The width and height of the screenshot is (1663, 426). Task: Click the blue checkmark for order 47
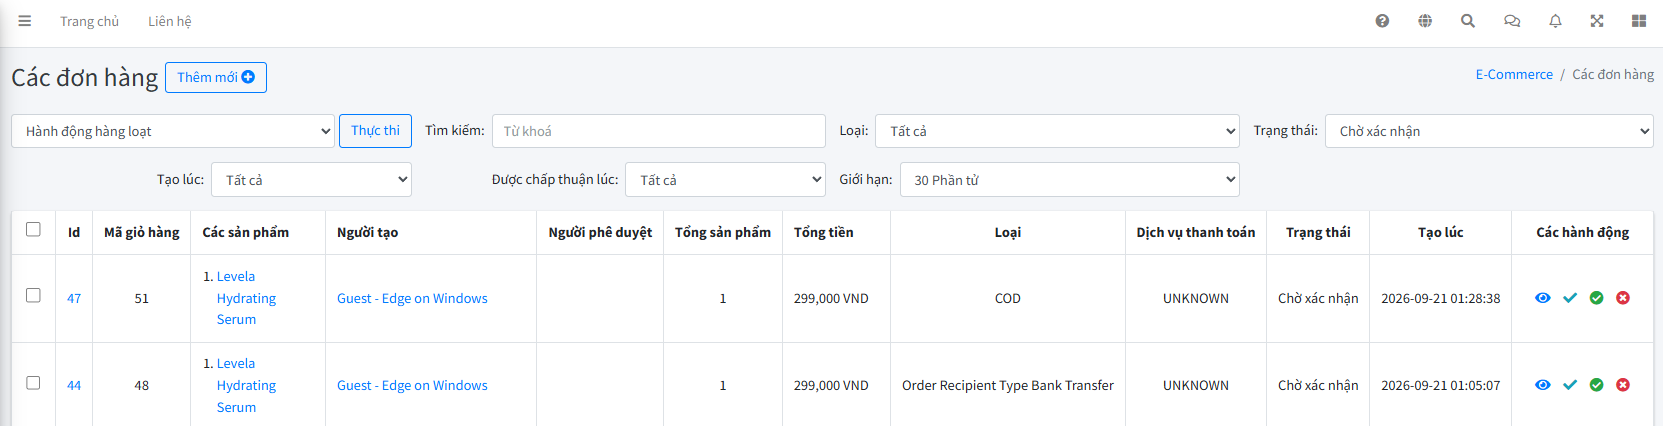[1570, 298]
